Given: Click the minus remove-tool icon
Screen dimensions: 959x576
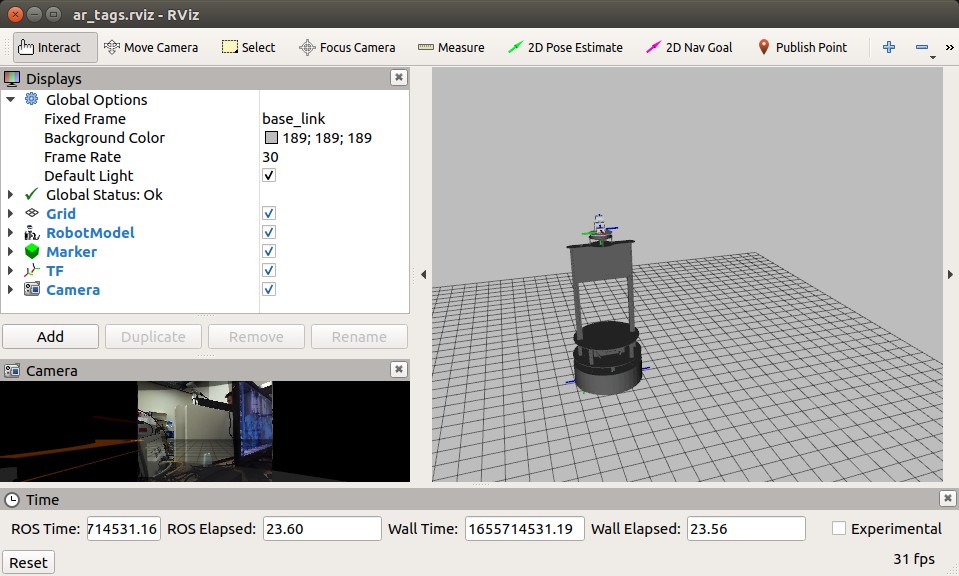Looking at the screenshot, I should pyautogui.click(x=922, y=47).
